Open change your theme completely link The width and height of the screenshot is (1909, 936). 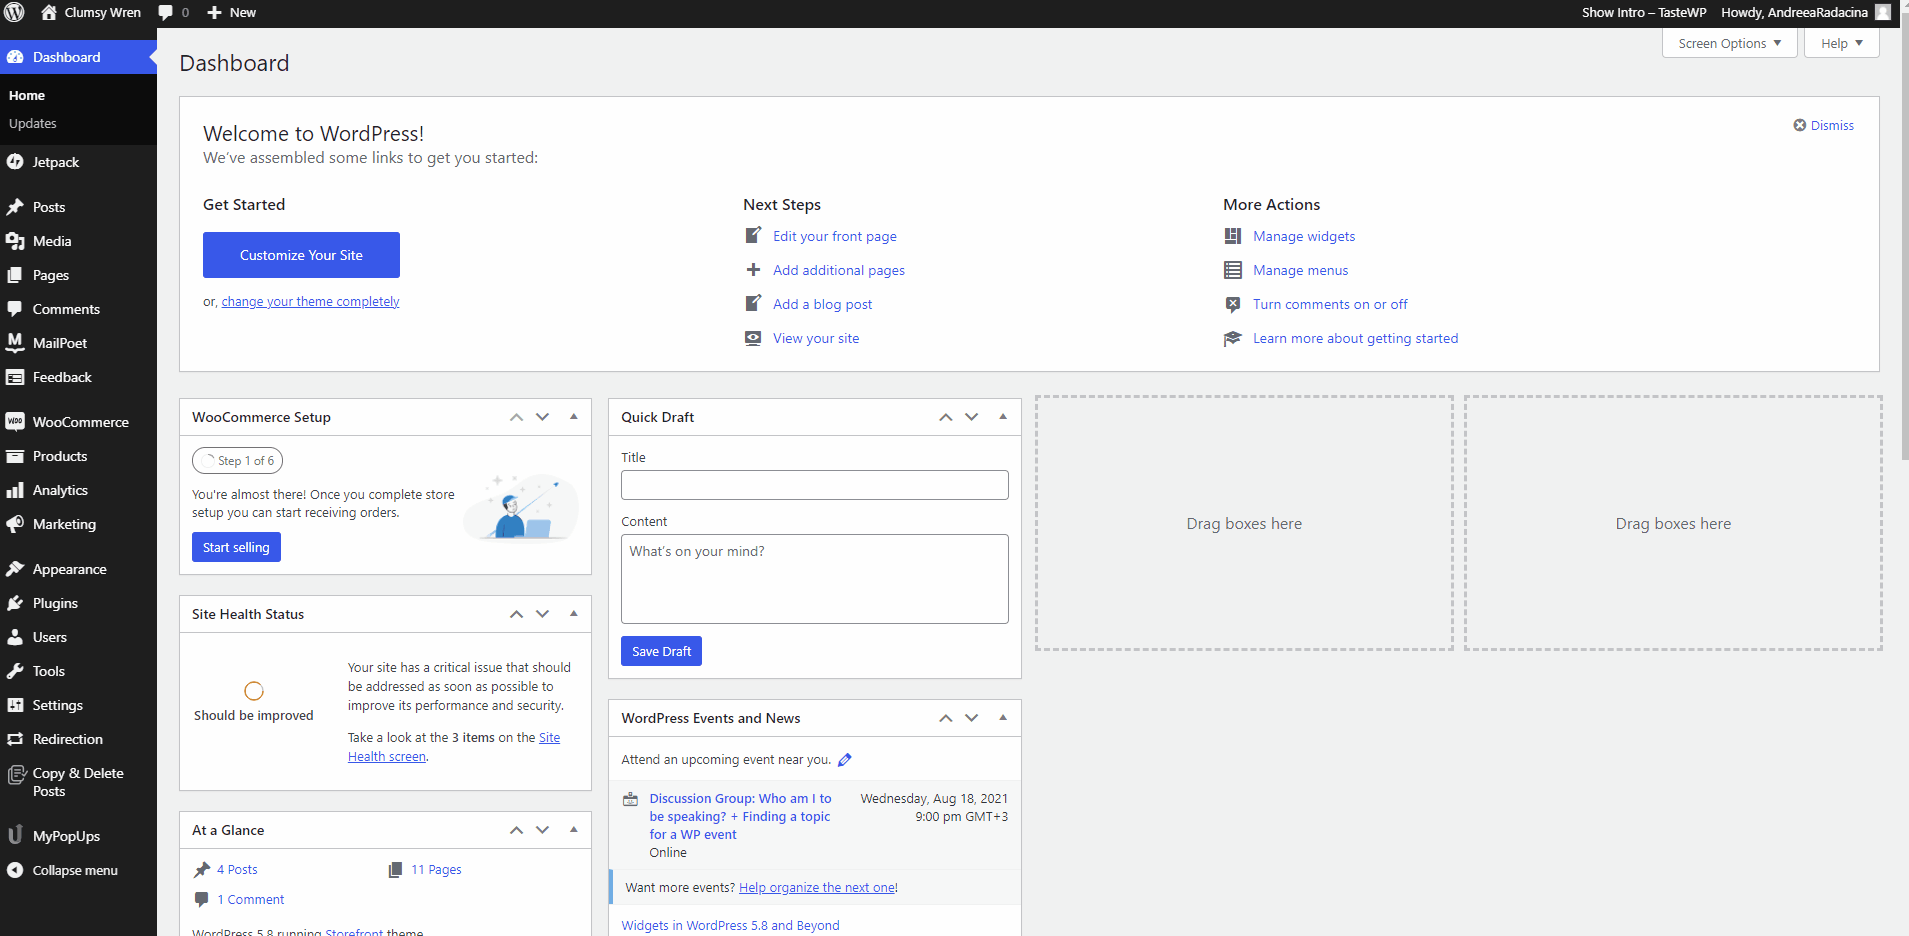(x=310, y=302)
